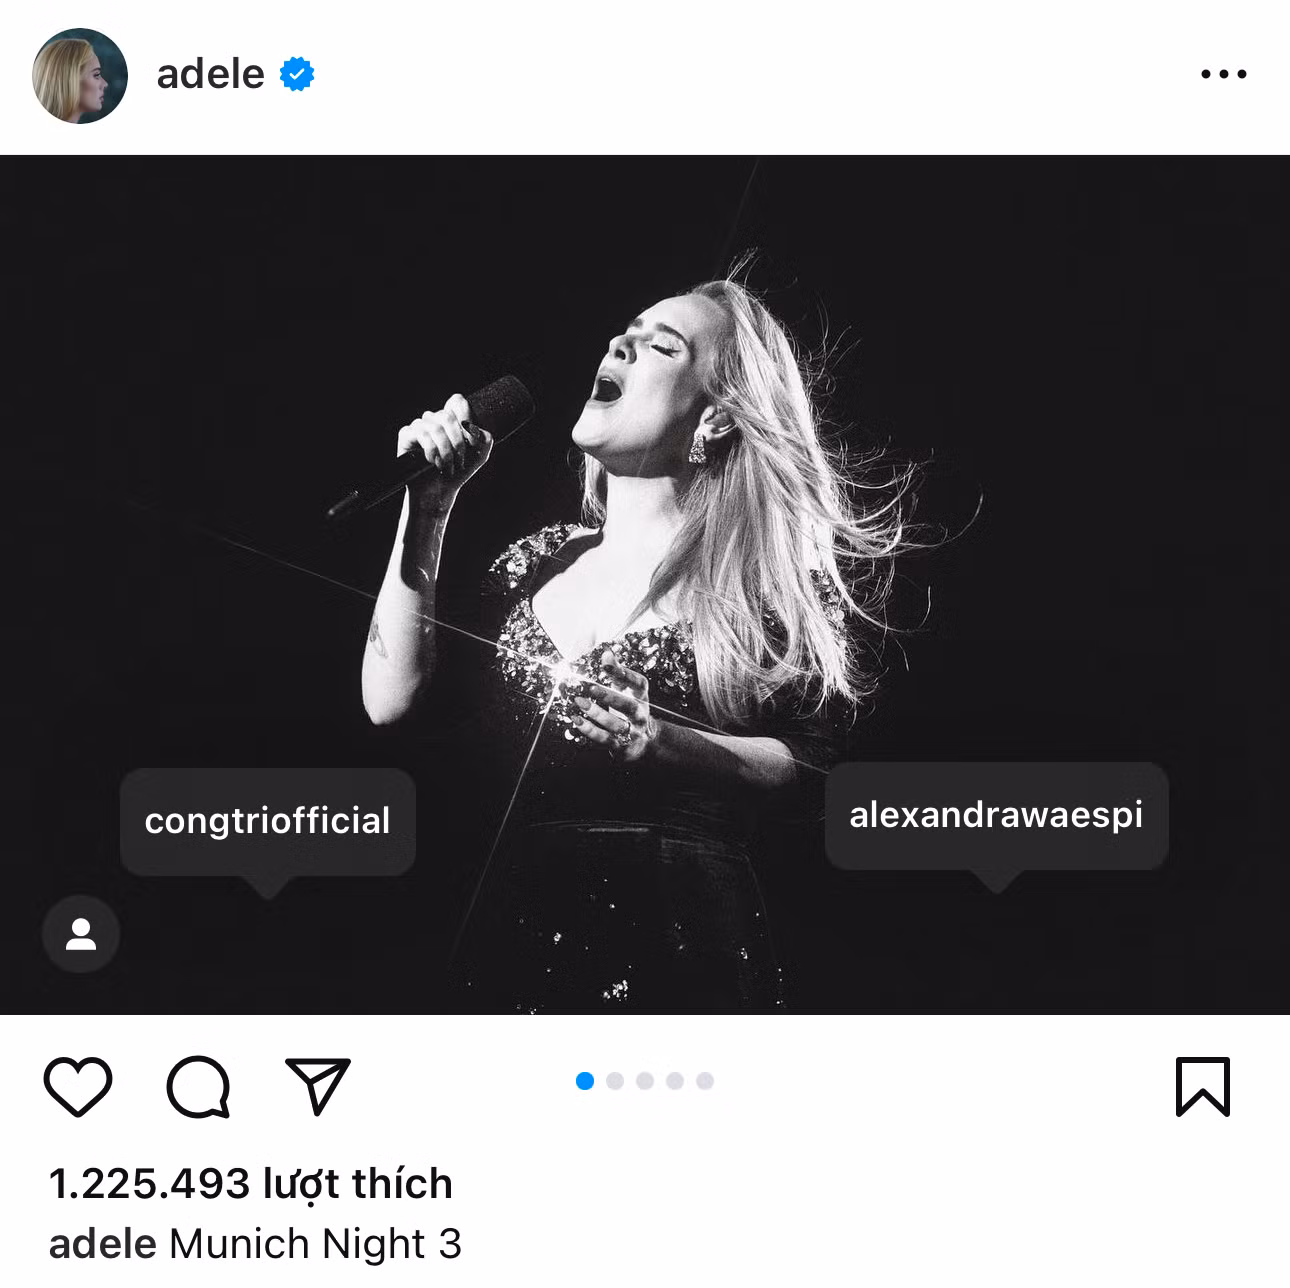Image resolution: width=1290 pixels, height=1288 pixels.
Task: Click the blue verified badge
Action: coord(297,74)
